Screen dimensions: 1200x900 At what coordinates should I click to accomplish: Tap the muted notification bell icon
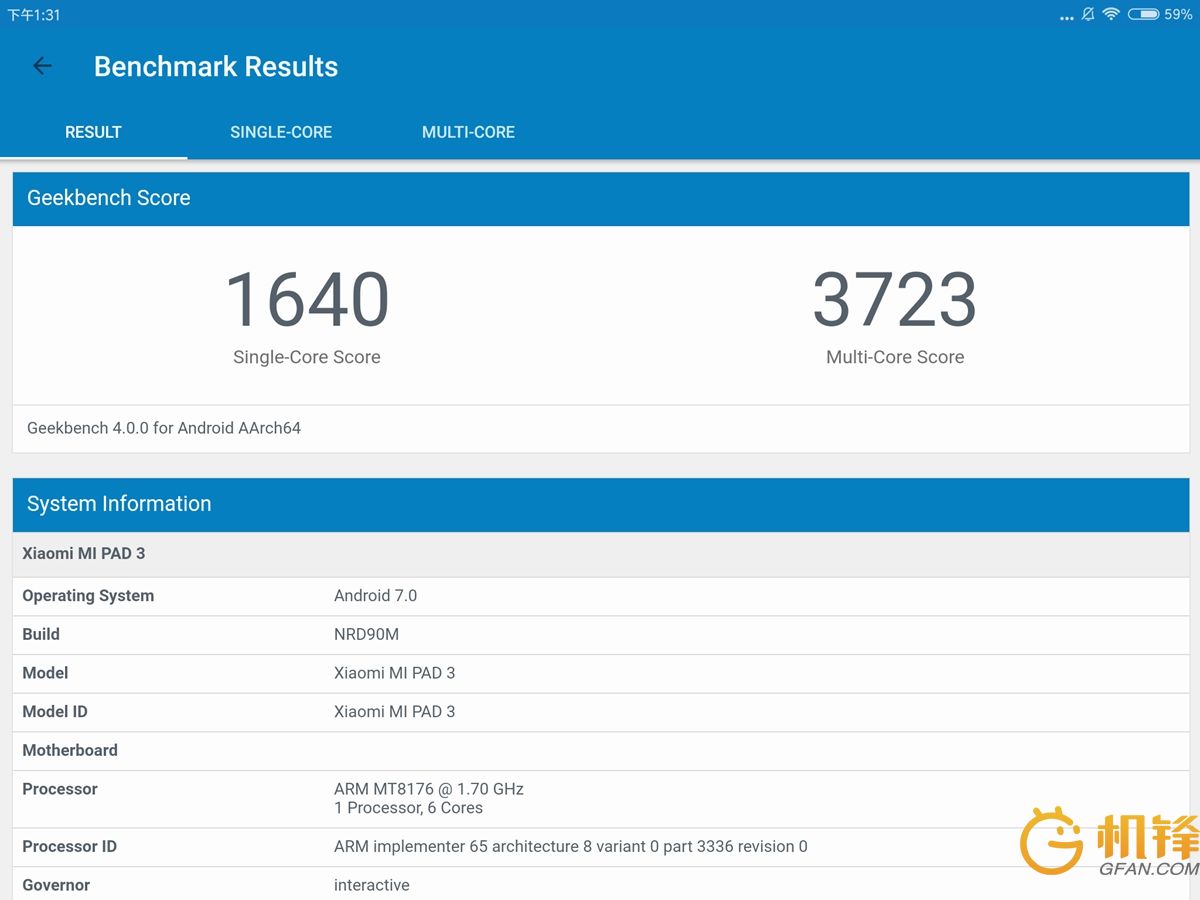[1088, 15]
